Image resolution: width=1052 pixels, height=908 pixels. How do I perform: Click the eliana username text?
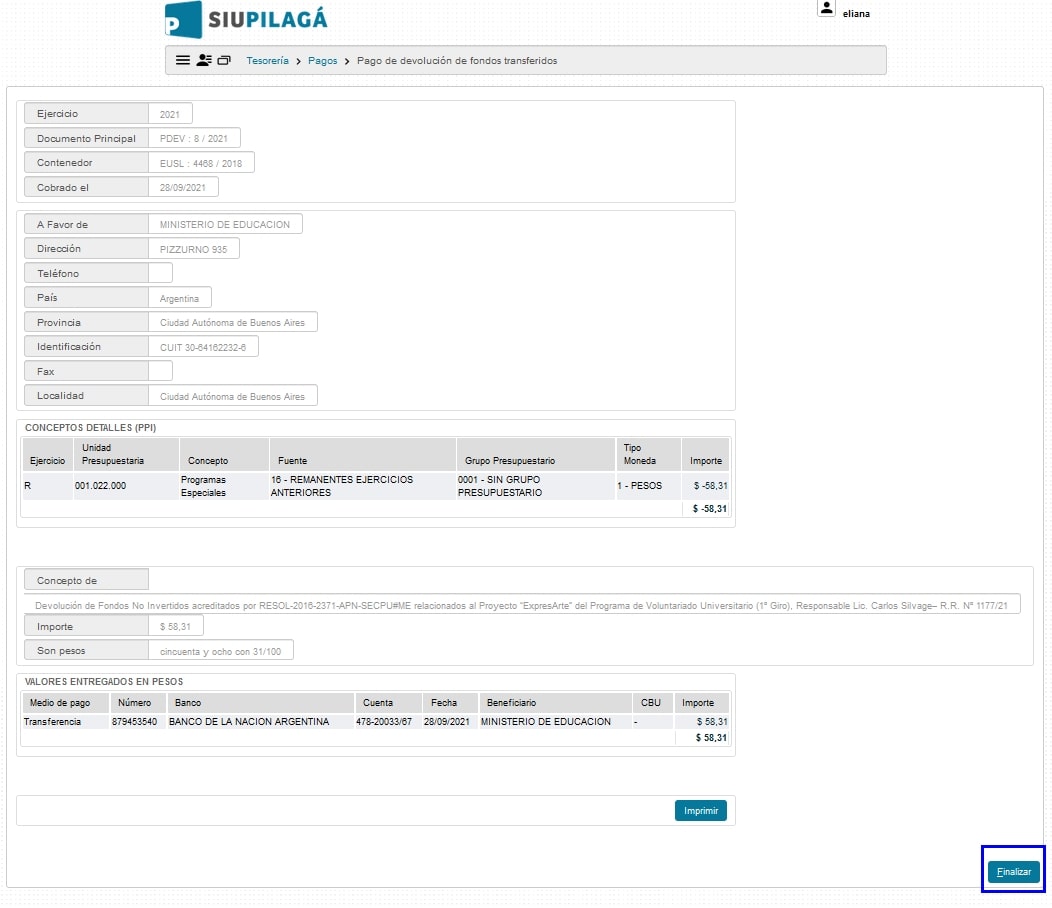[x=856, y=13]
